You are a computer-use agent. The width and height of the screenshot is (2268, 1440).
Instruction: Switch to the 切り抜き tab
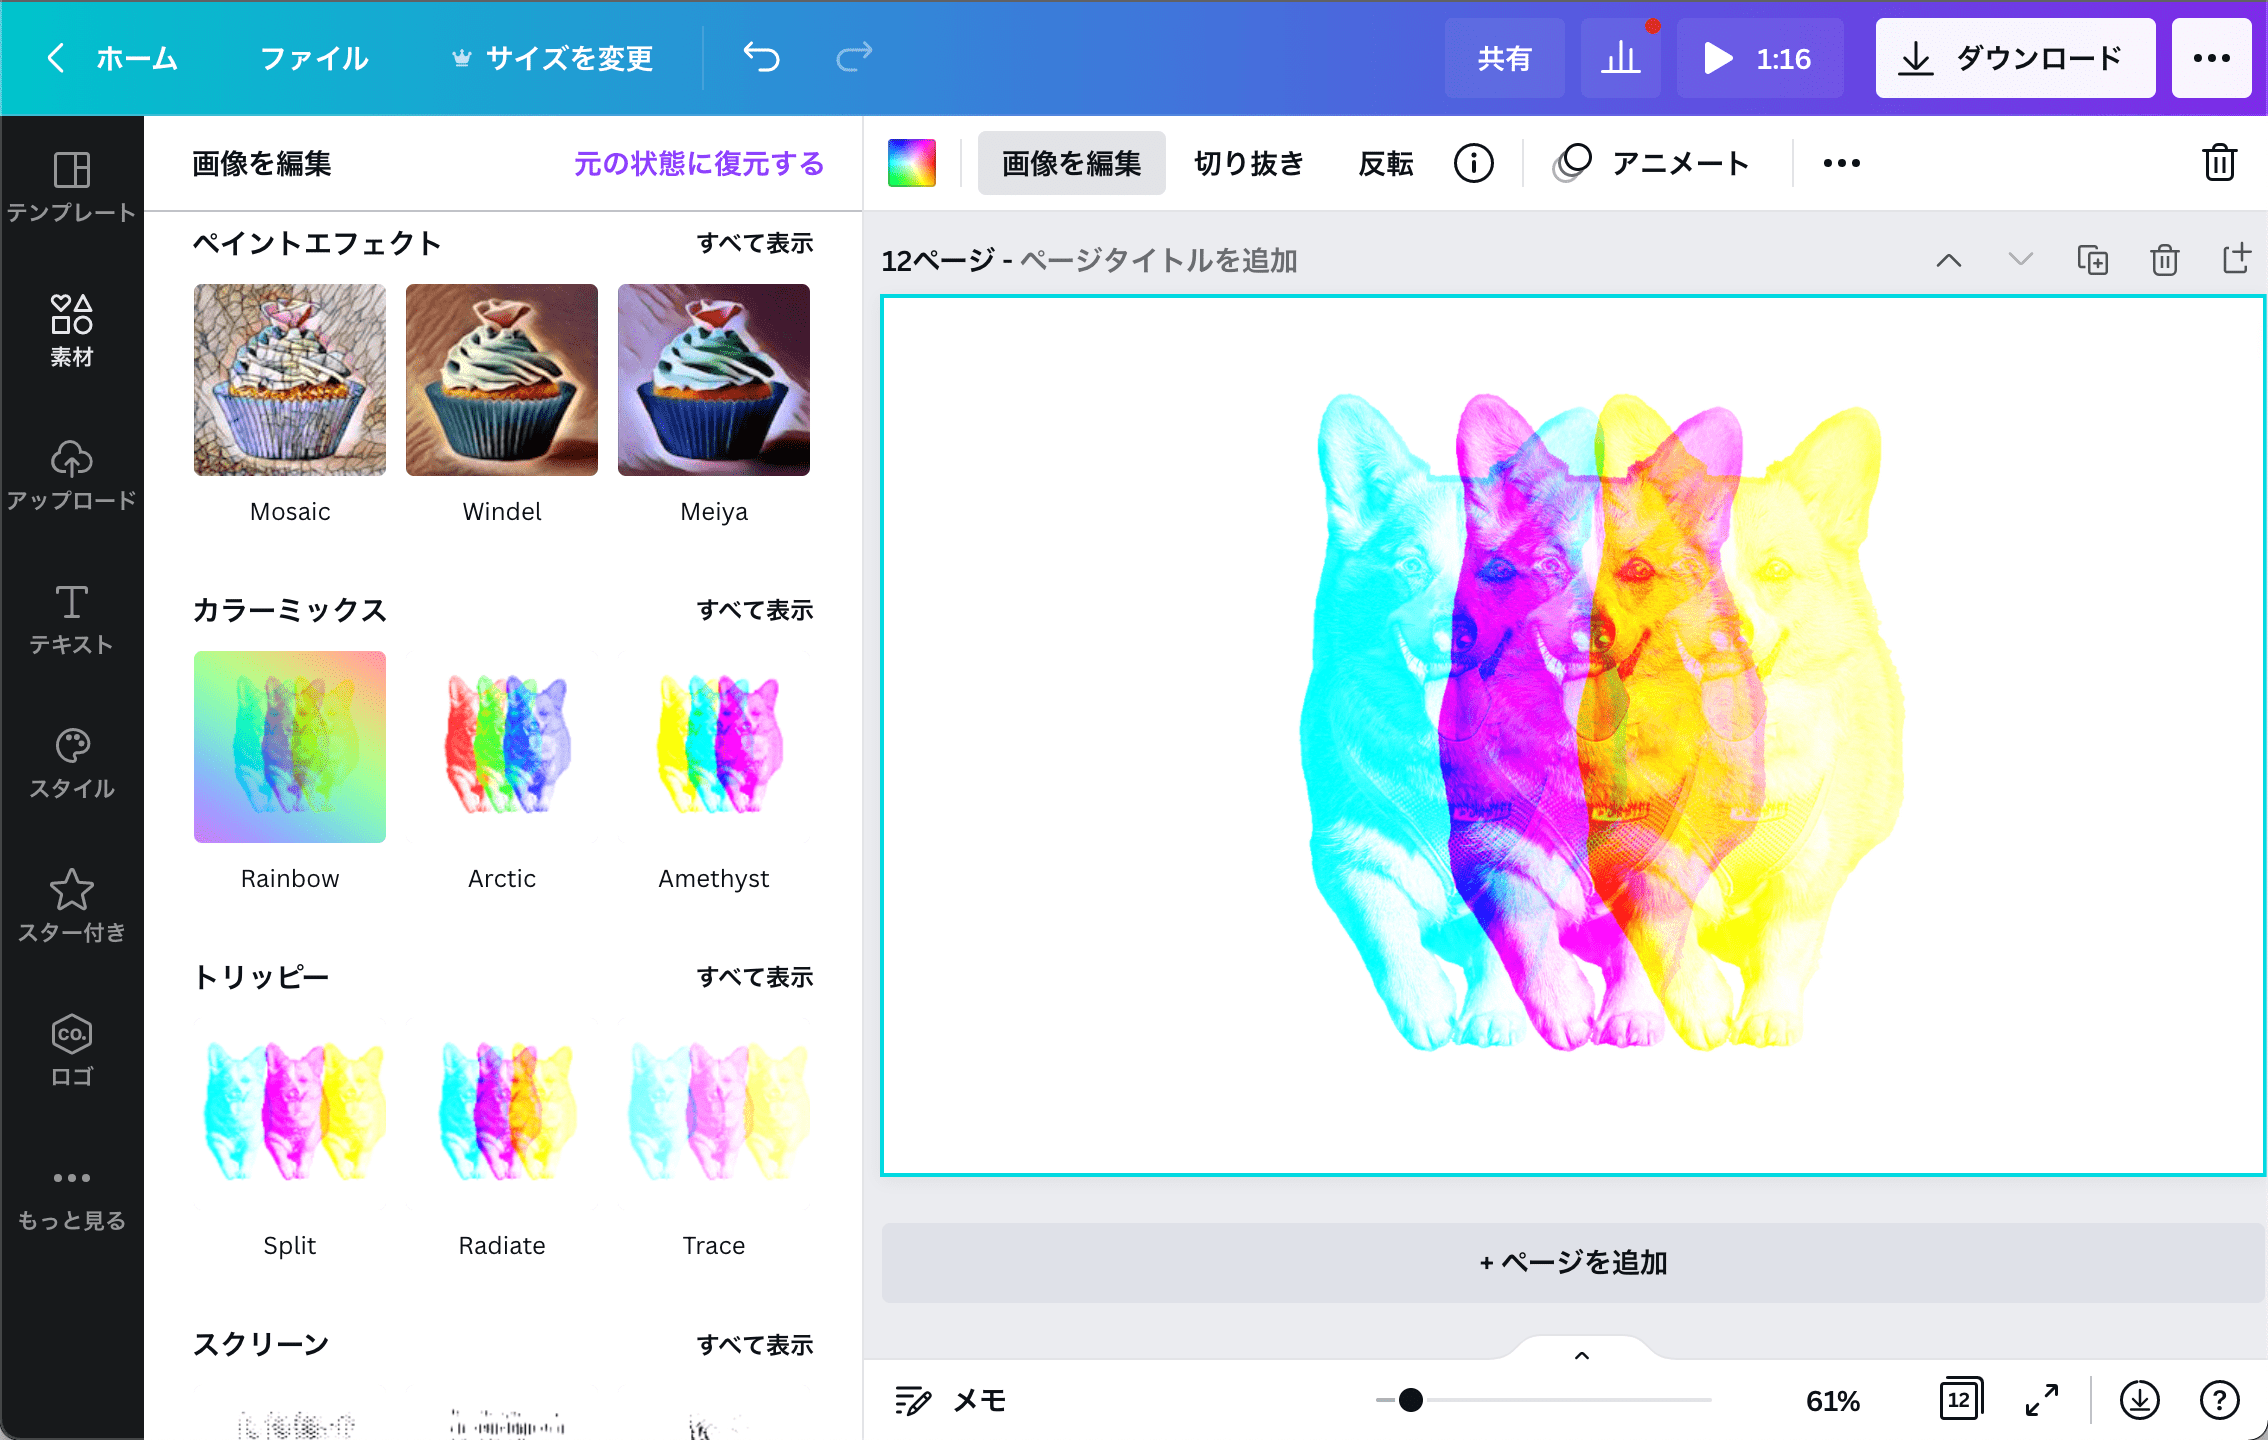tap(1248, 162)
